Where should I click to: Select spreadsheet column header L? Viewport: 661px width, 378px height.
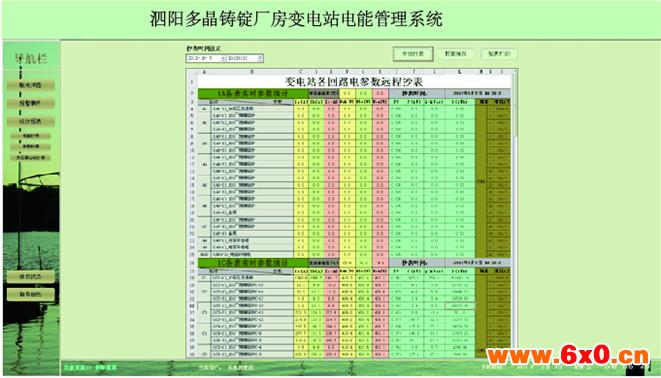459,72
